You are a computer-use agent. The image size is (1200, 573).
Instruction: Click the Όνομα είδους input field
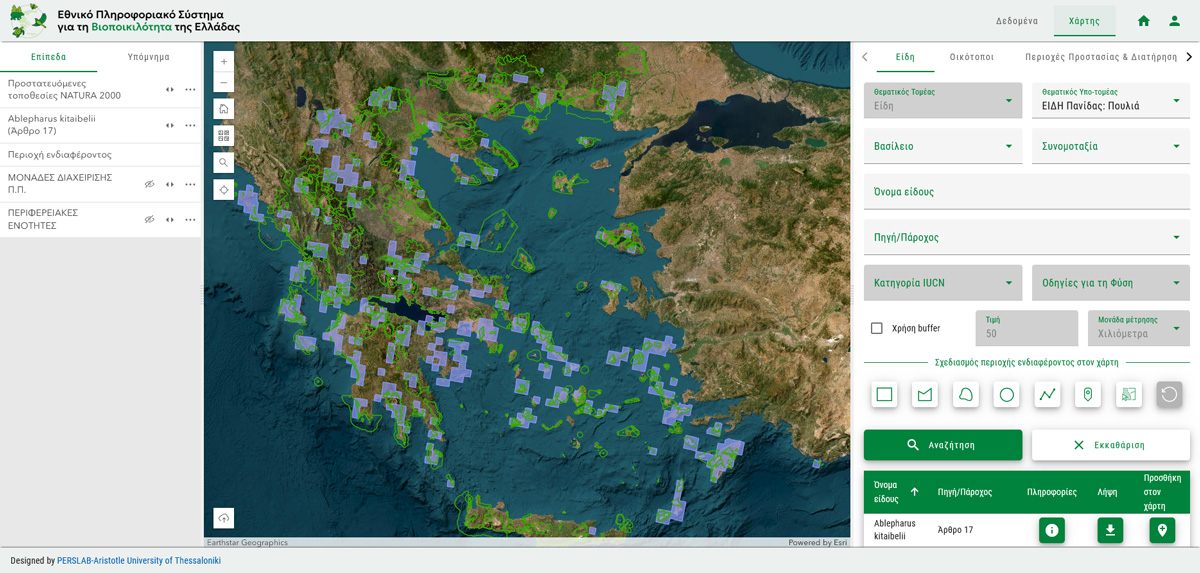1026,192
